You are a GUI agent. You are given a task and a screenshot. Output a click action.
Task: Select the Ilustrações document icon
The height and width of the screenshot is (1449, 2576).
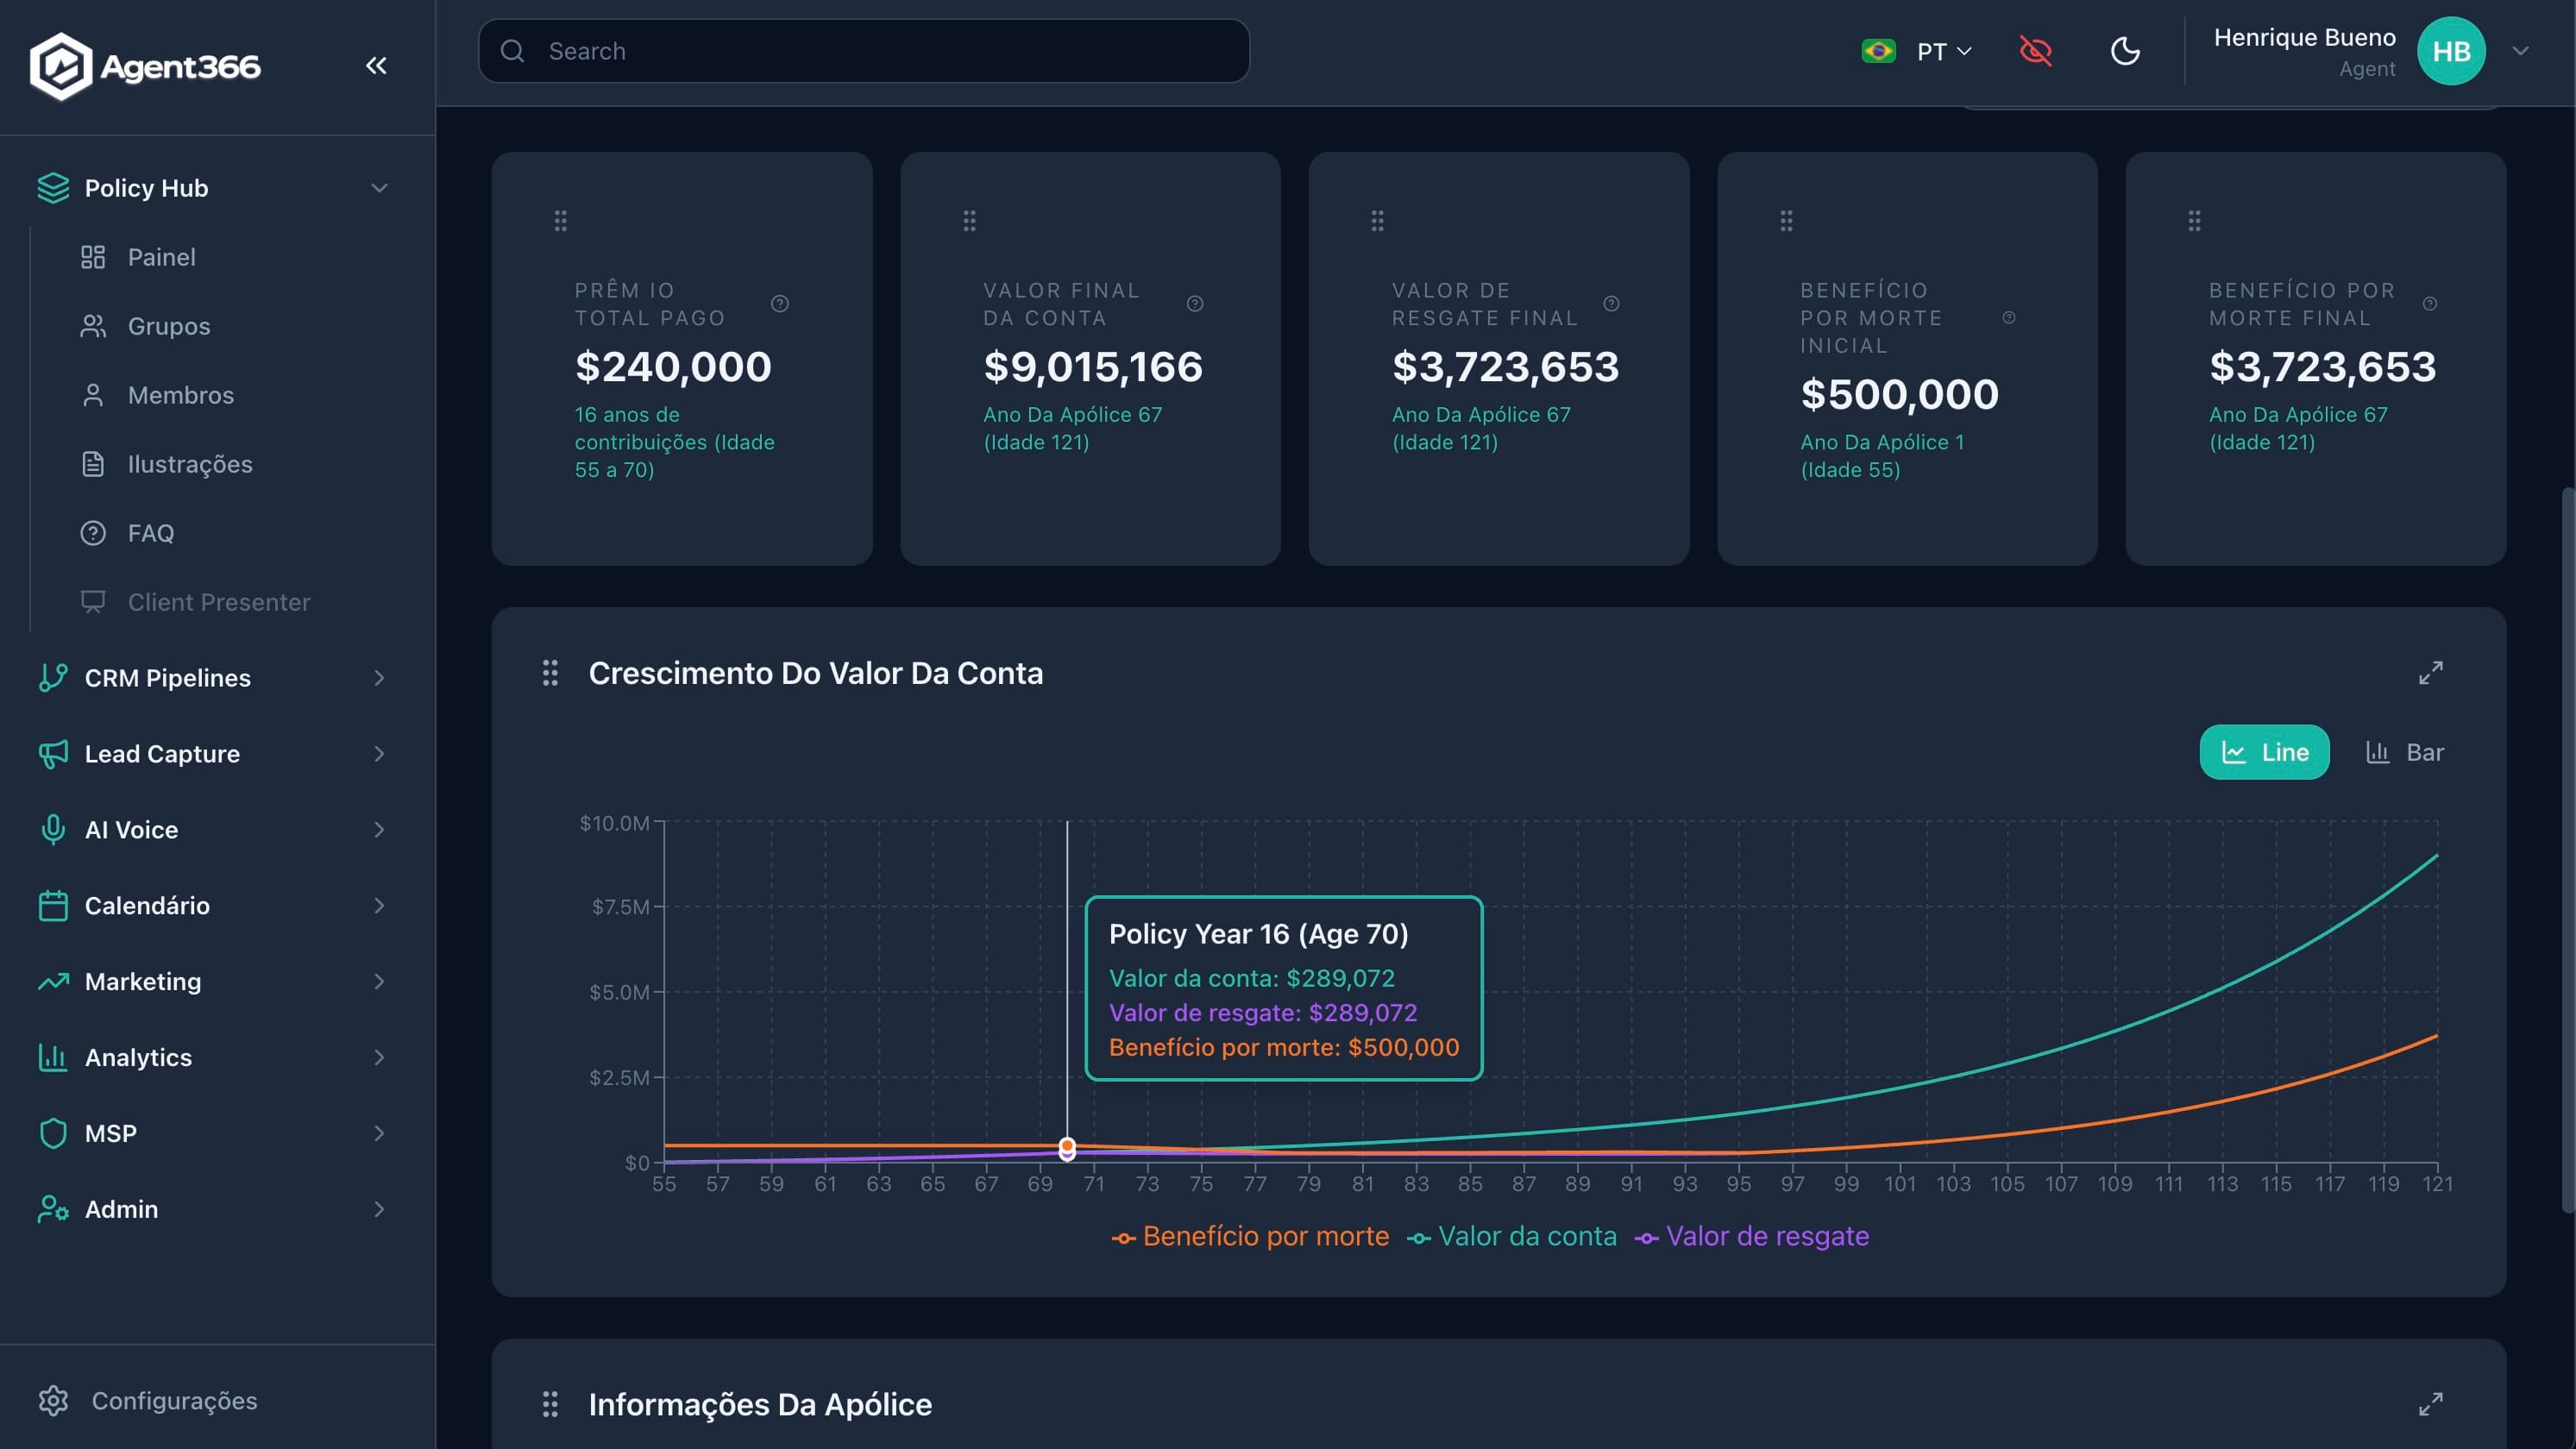point(93,463)
